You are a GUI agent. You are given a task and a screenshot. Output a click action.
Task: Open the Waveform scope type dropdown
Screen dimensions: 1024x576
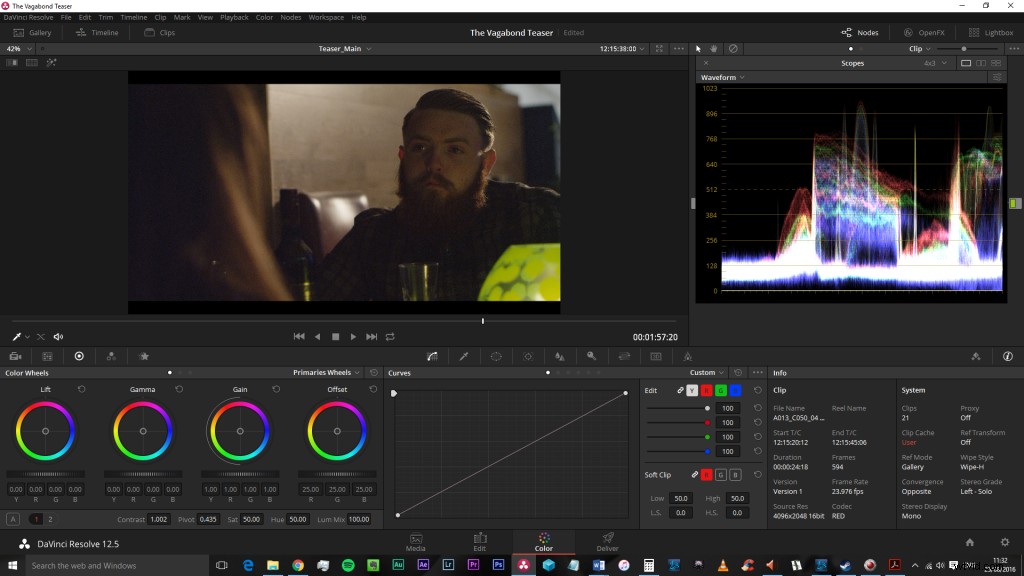point(722,77)
